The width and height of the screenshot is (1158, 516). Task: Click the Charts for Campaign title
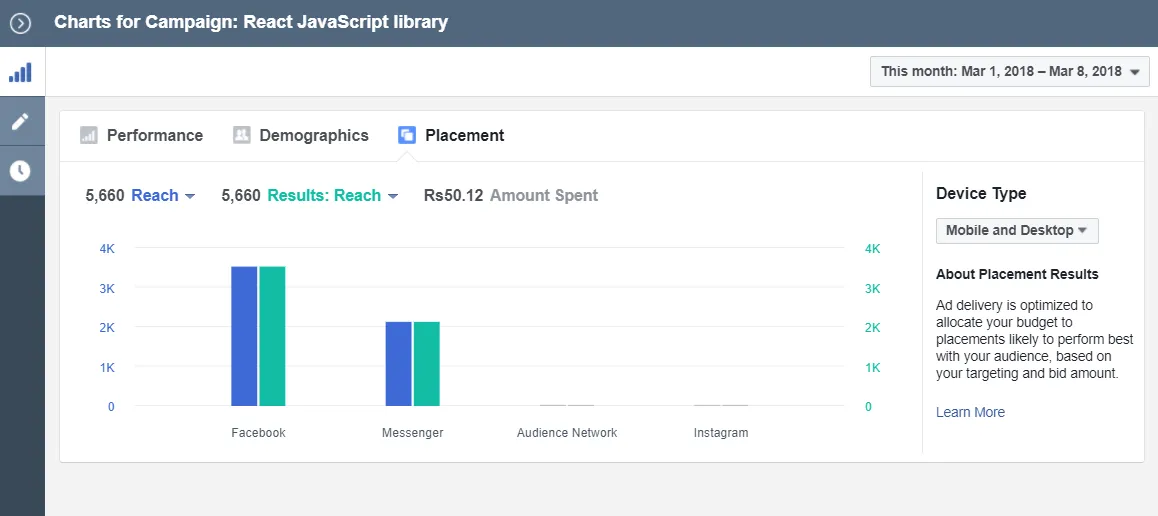click(x=251, y=22)
